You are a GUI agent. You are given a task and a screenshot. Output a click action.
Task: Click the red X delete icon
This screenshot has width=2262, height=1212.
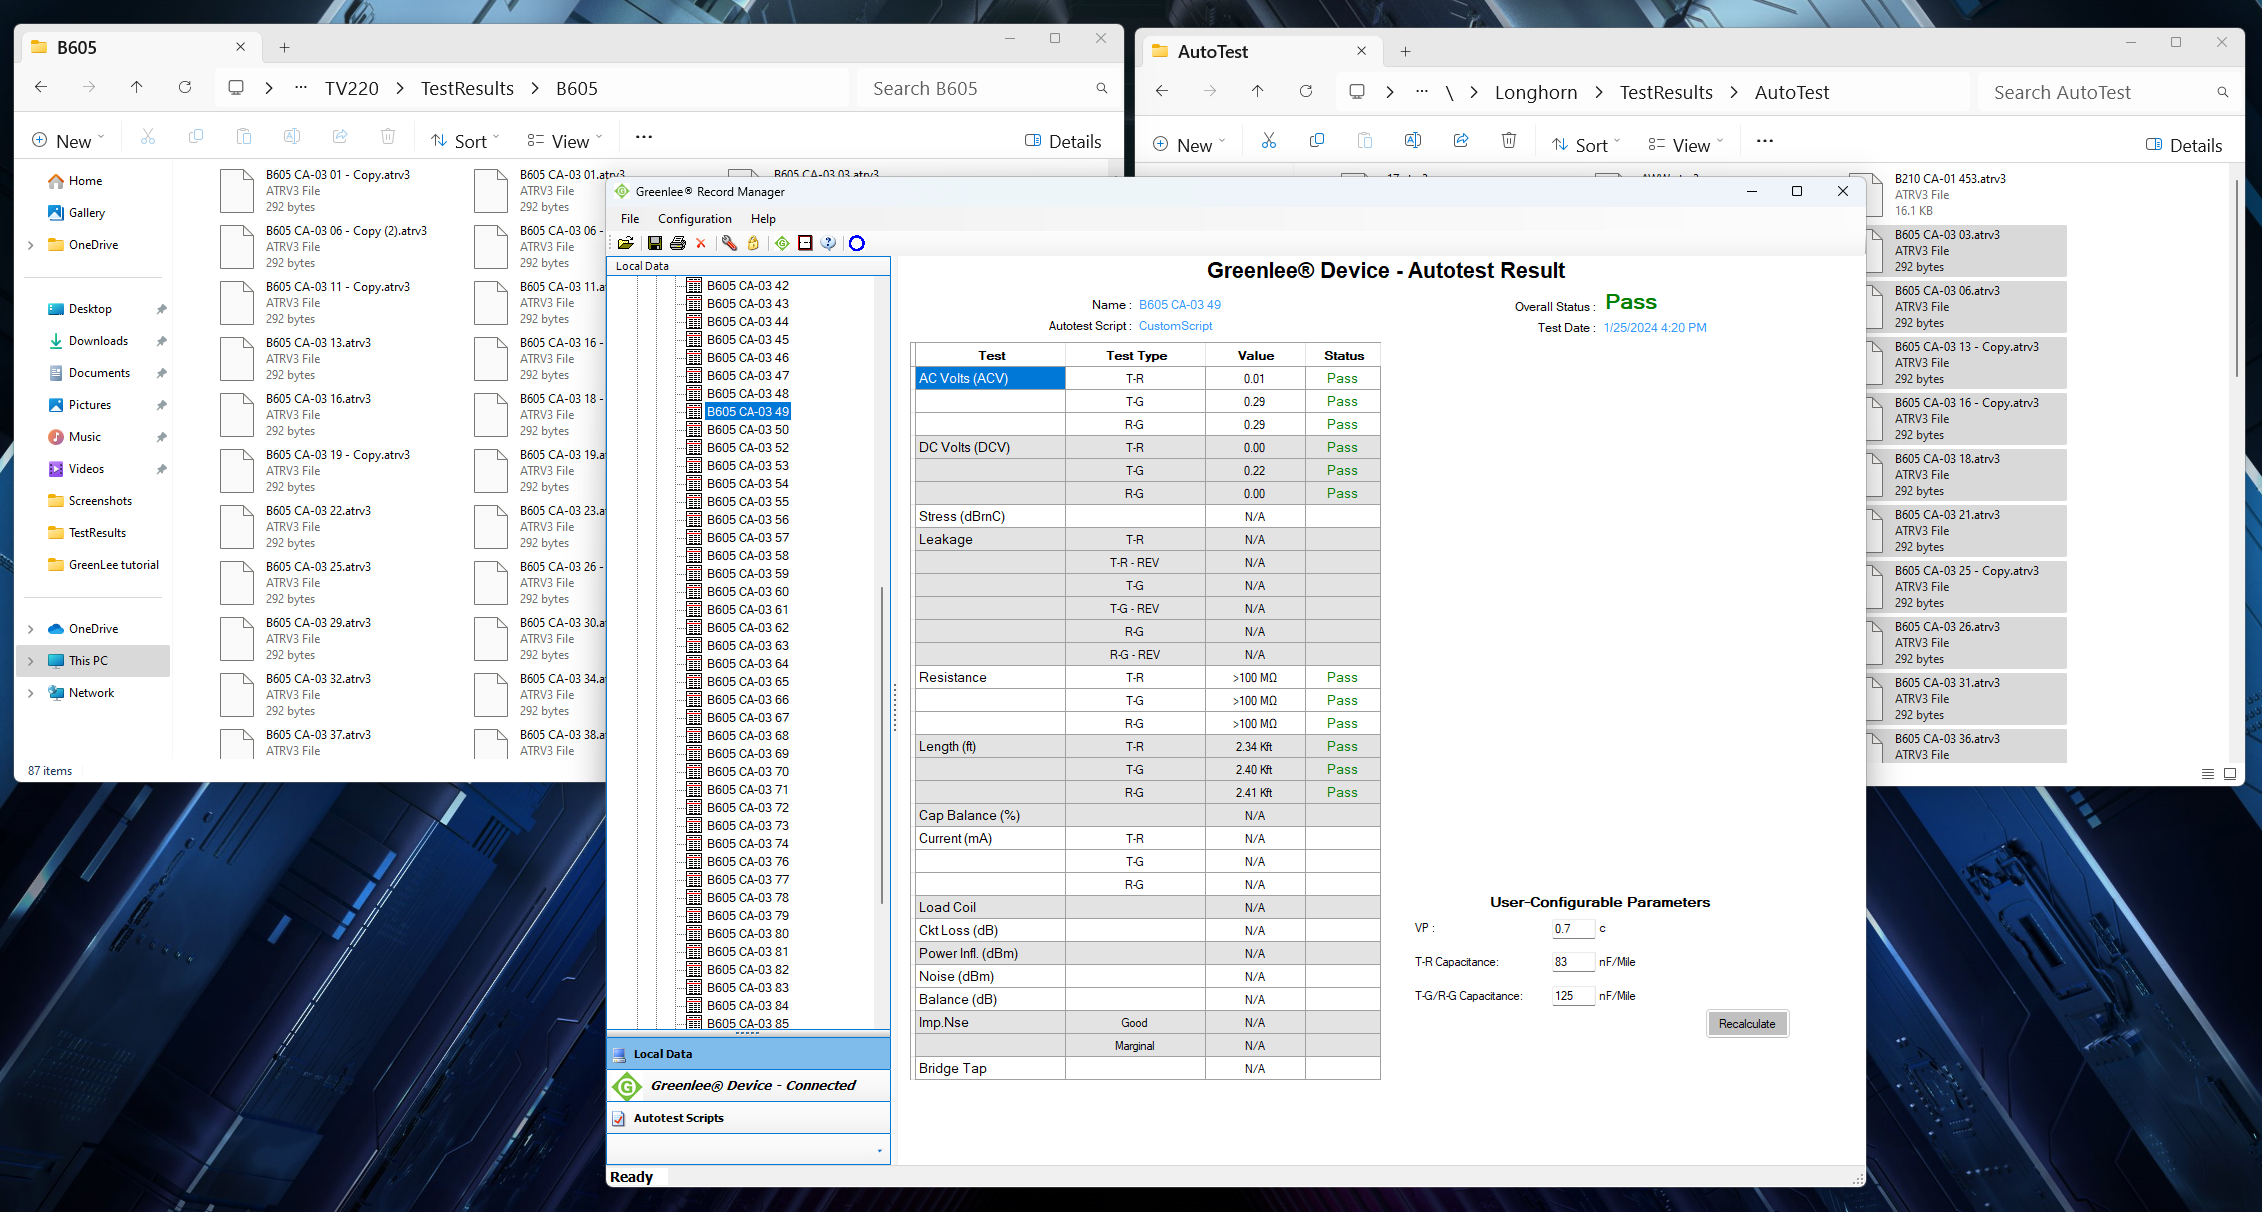701,243
